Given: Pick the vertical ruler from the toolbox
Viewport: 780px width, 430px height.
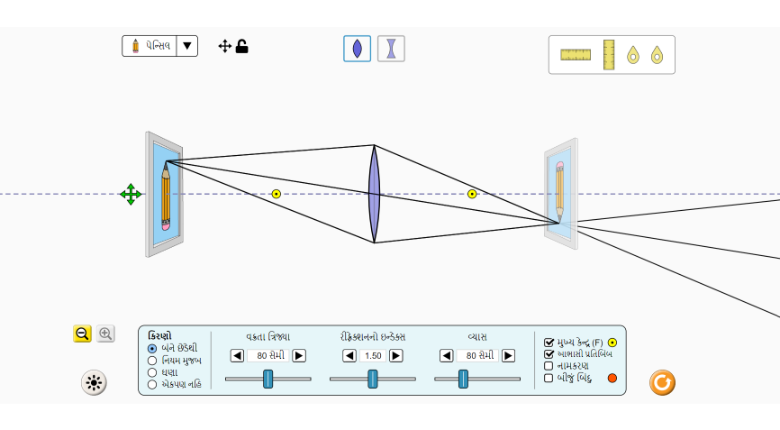Looking at the screenshot, I should click(608, 55).
